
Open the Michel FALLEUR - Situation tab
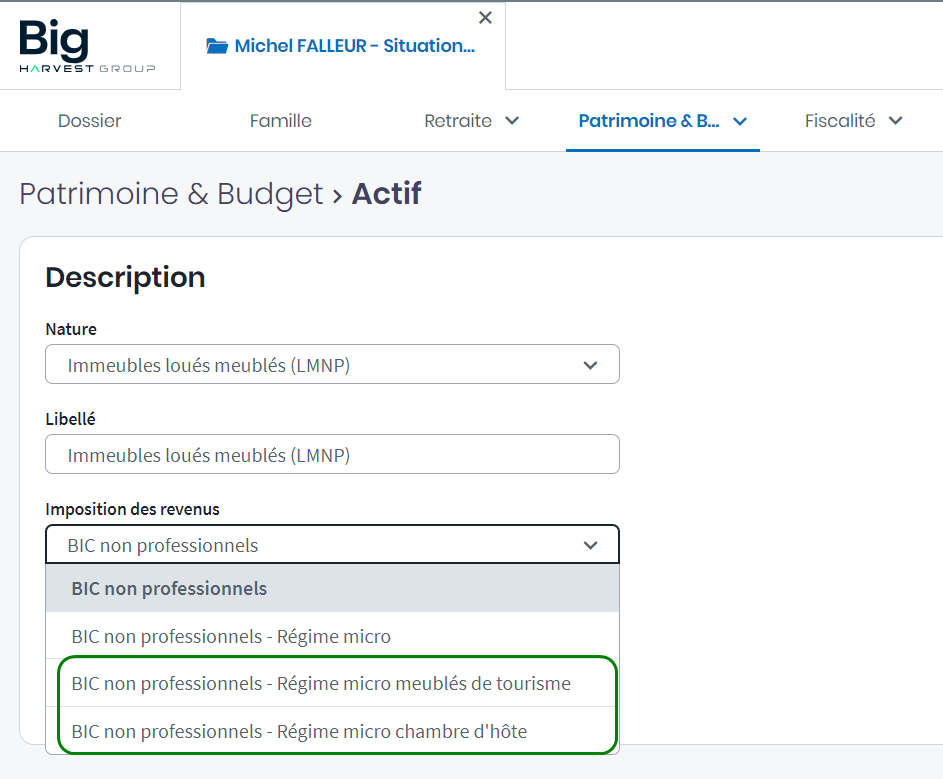[354, 46]
